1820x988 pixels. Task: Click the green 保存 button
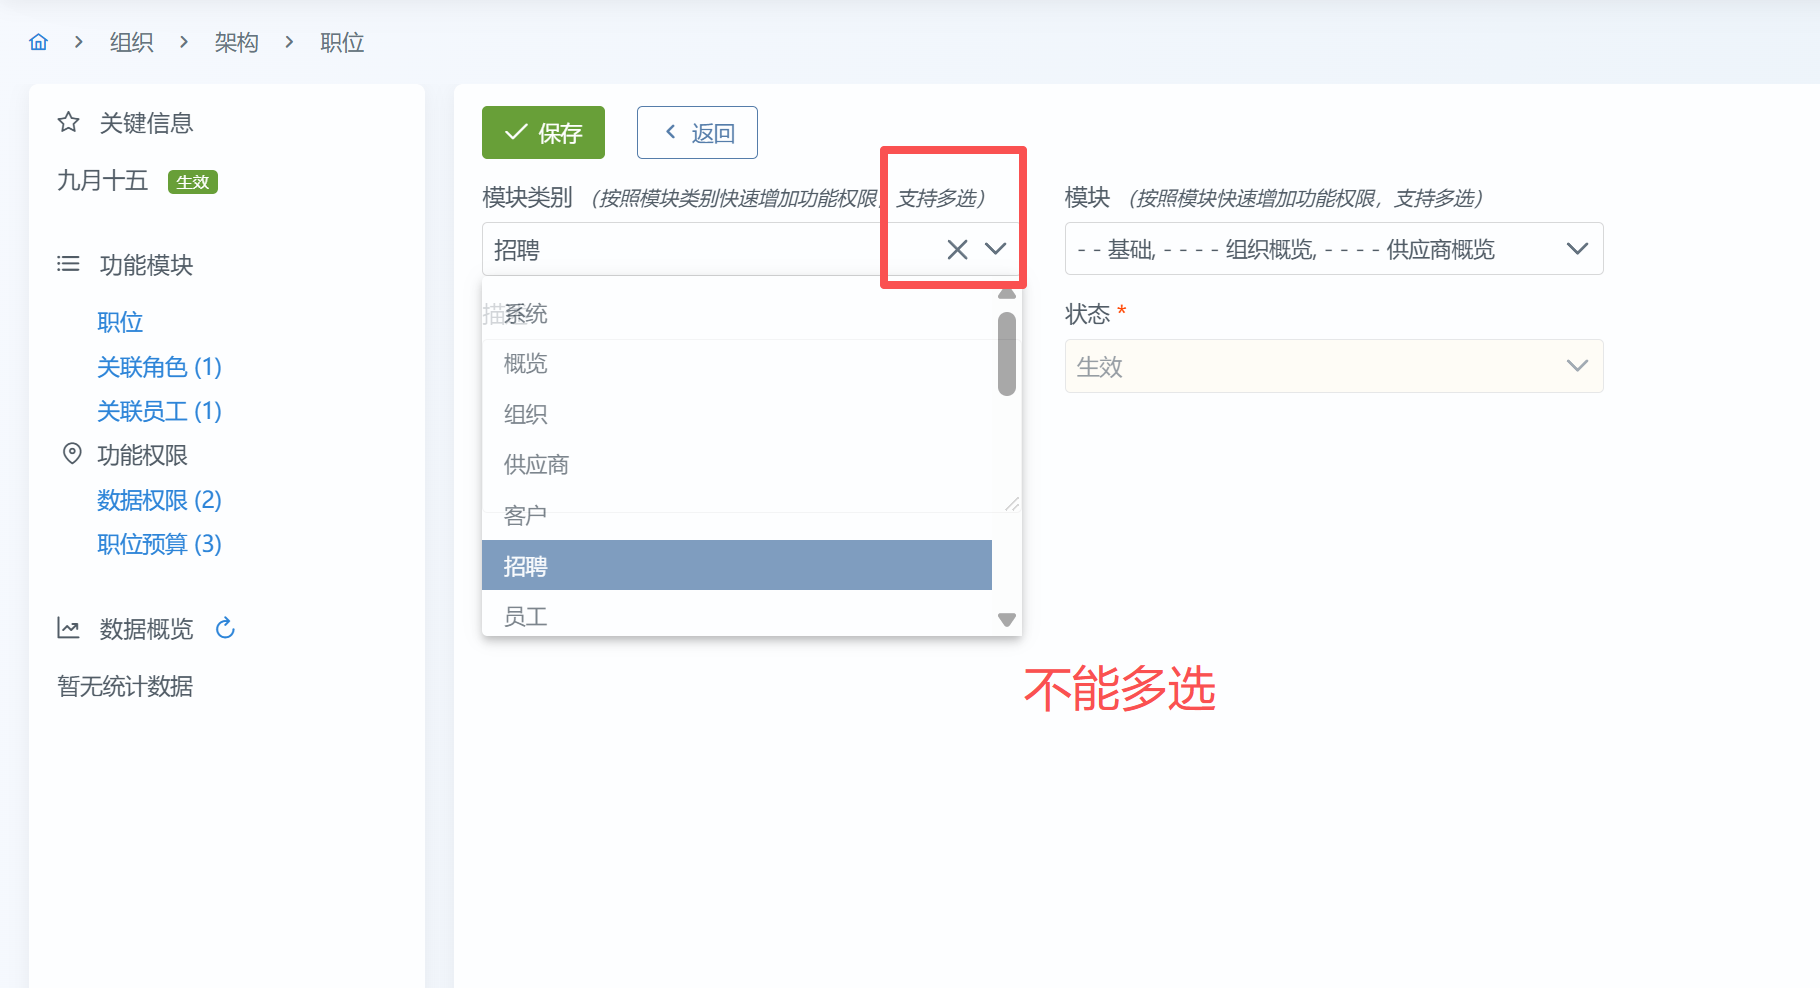pos(543,133)
